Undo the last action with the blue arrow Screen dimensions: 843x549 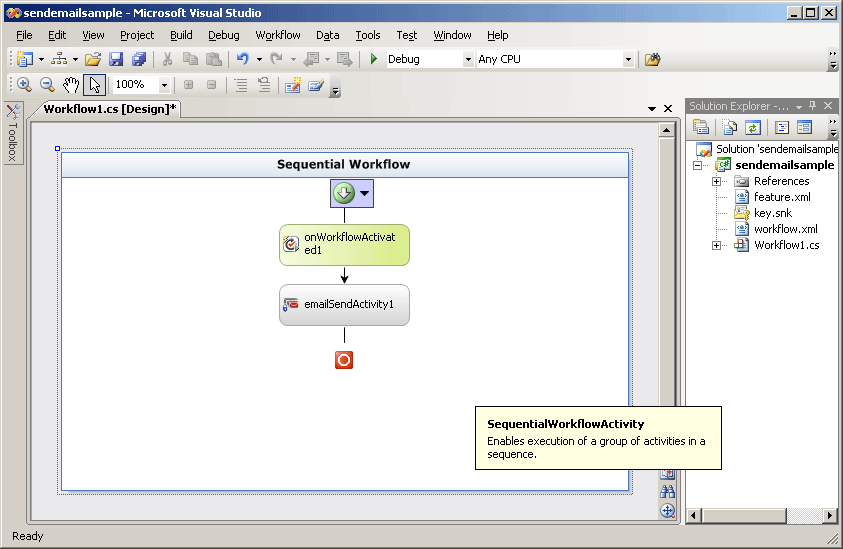pos(243,59)
